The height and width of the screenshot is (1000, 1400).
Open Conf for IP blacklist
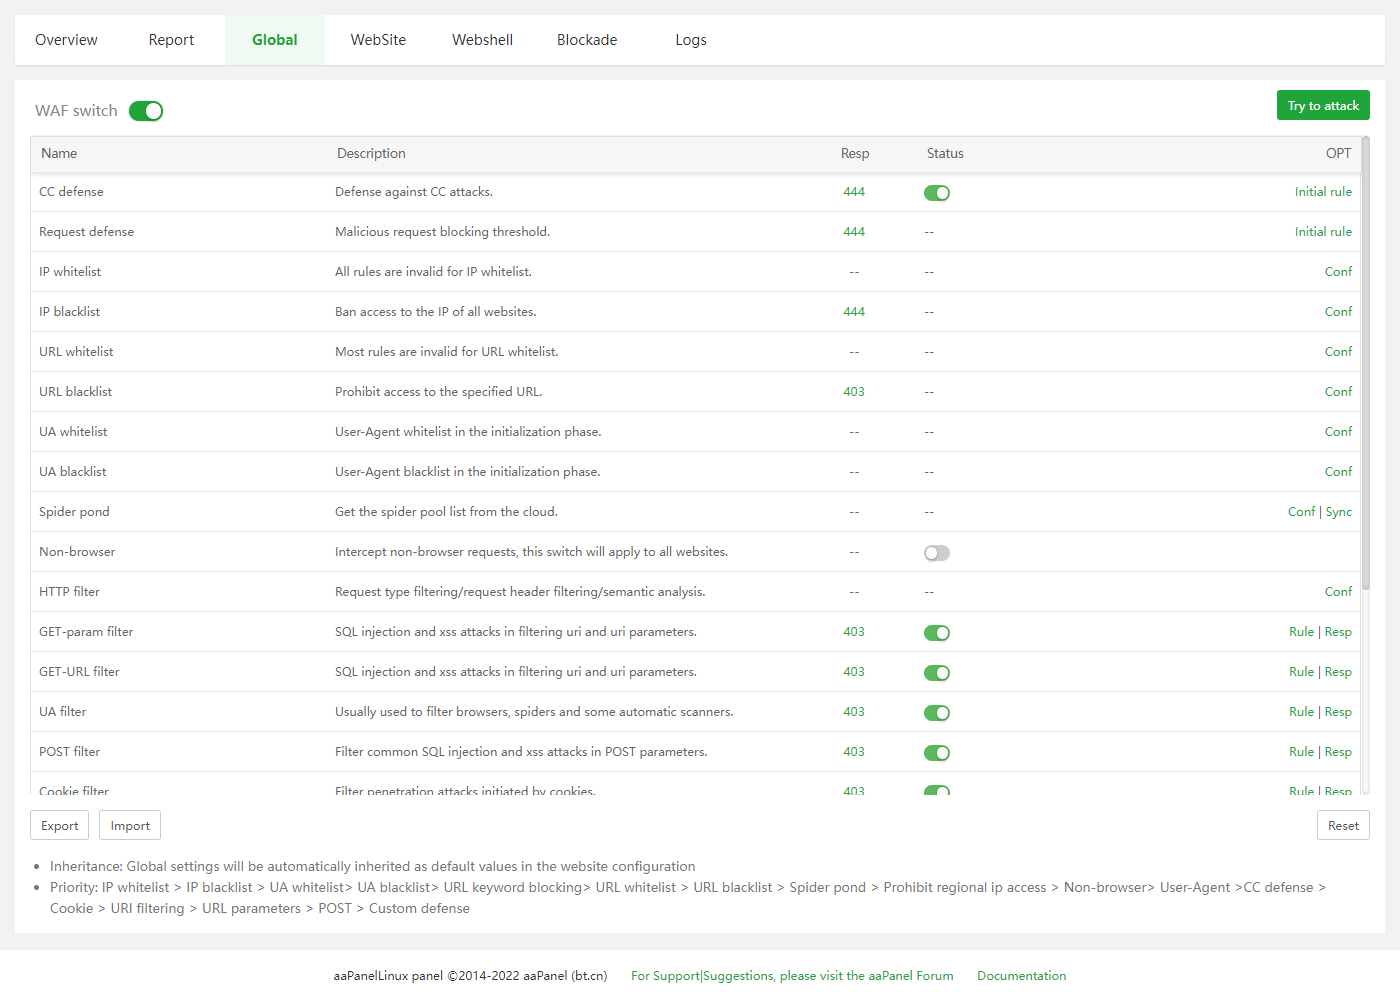click(x=1337, y=312)
